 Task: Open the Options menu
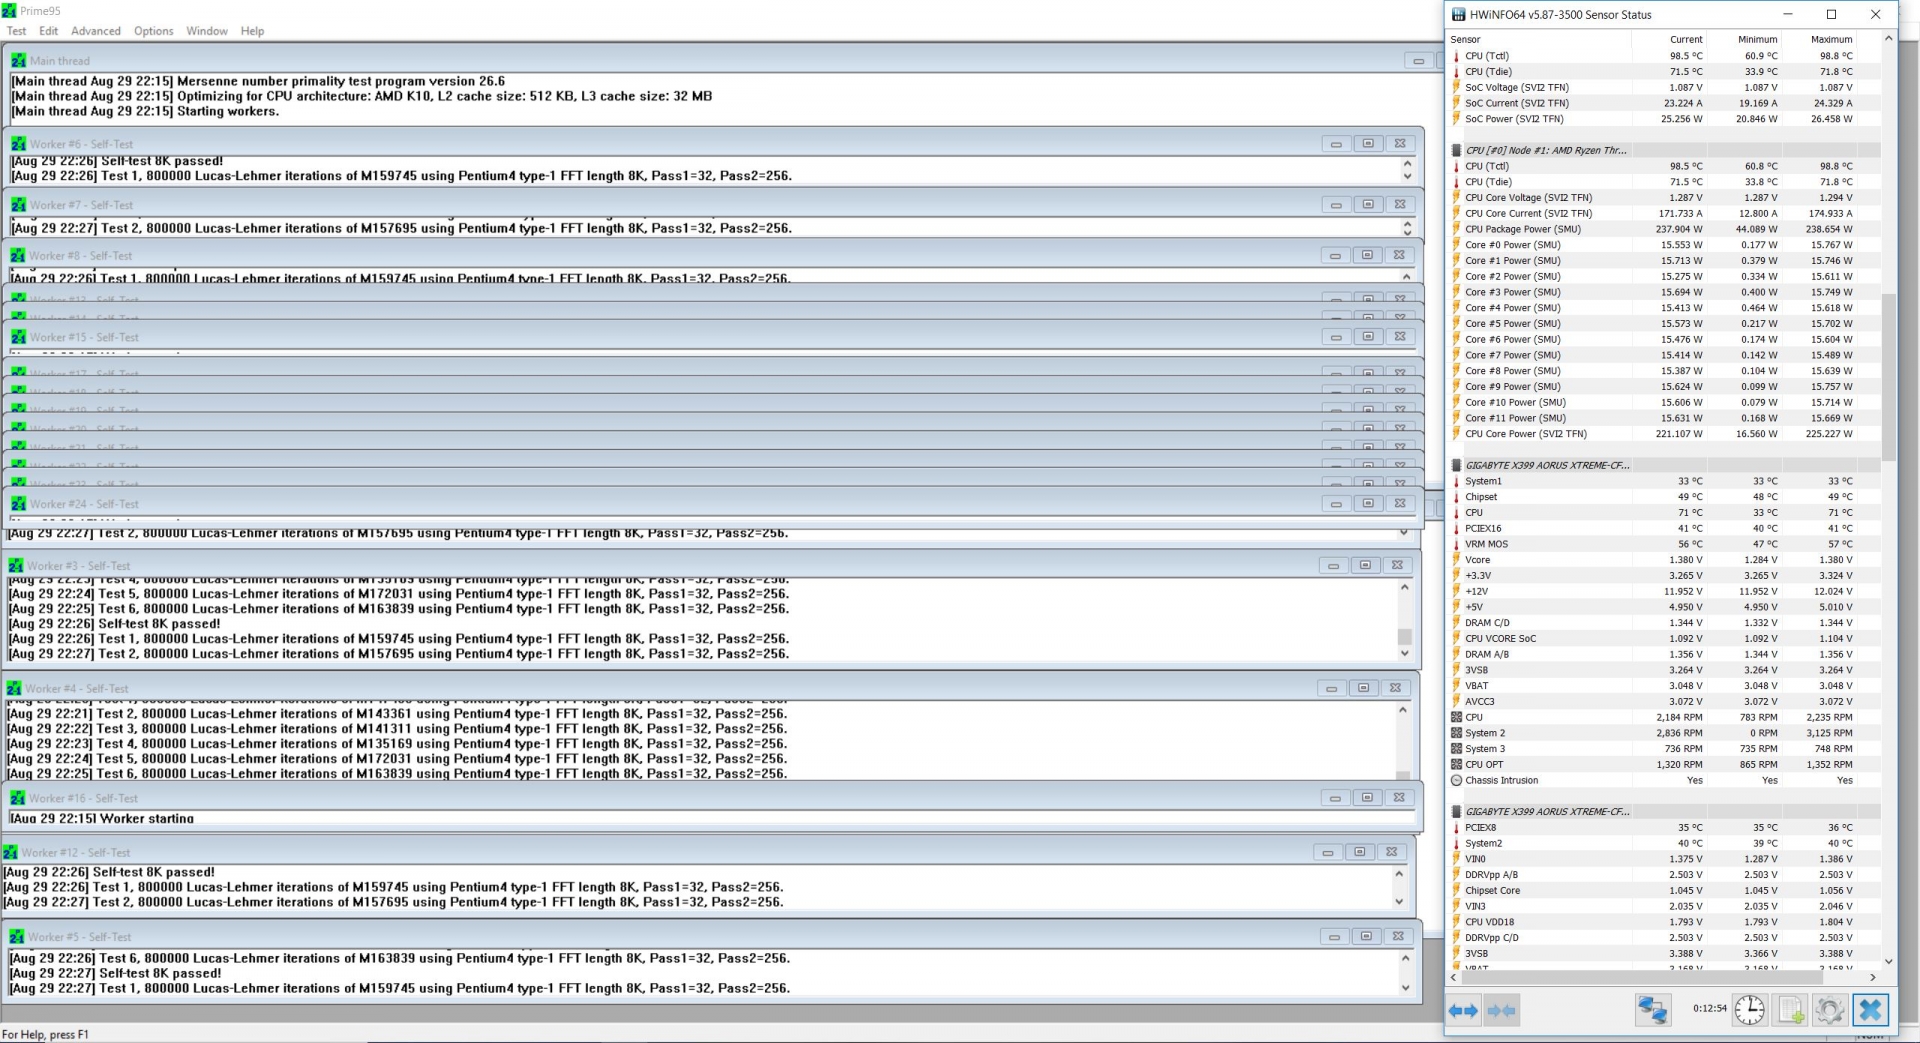[153, 31]
